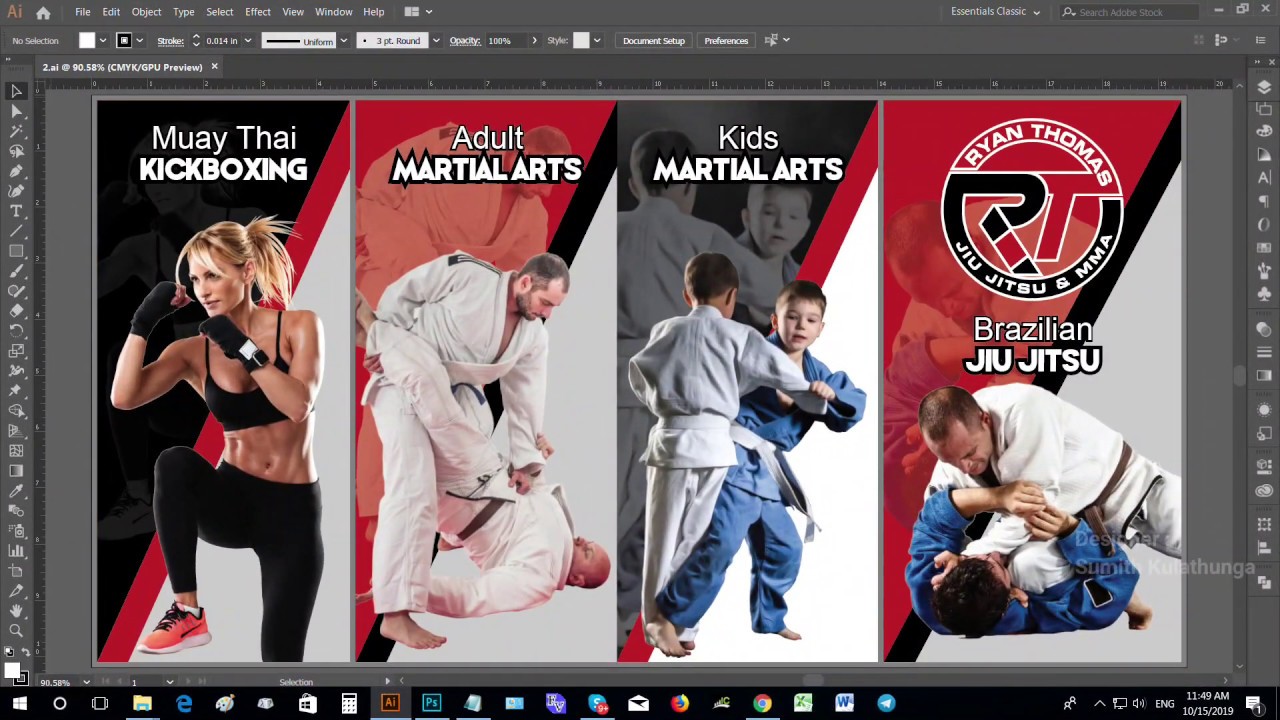Open the Effect menu
The width and height of the screenshot is (1280, 720).
pos(257,12)
